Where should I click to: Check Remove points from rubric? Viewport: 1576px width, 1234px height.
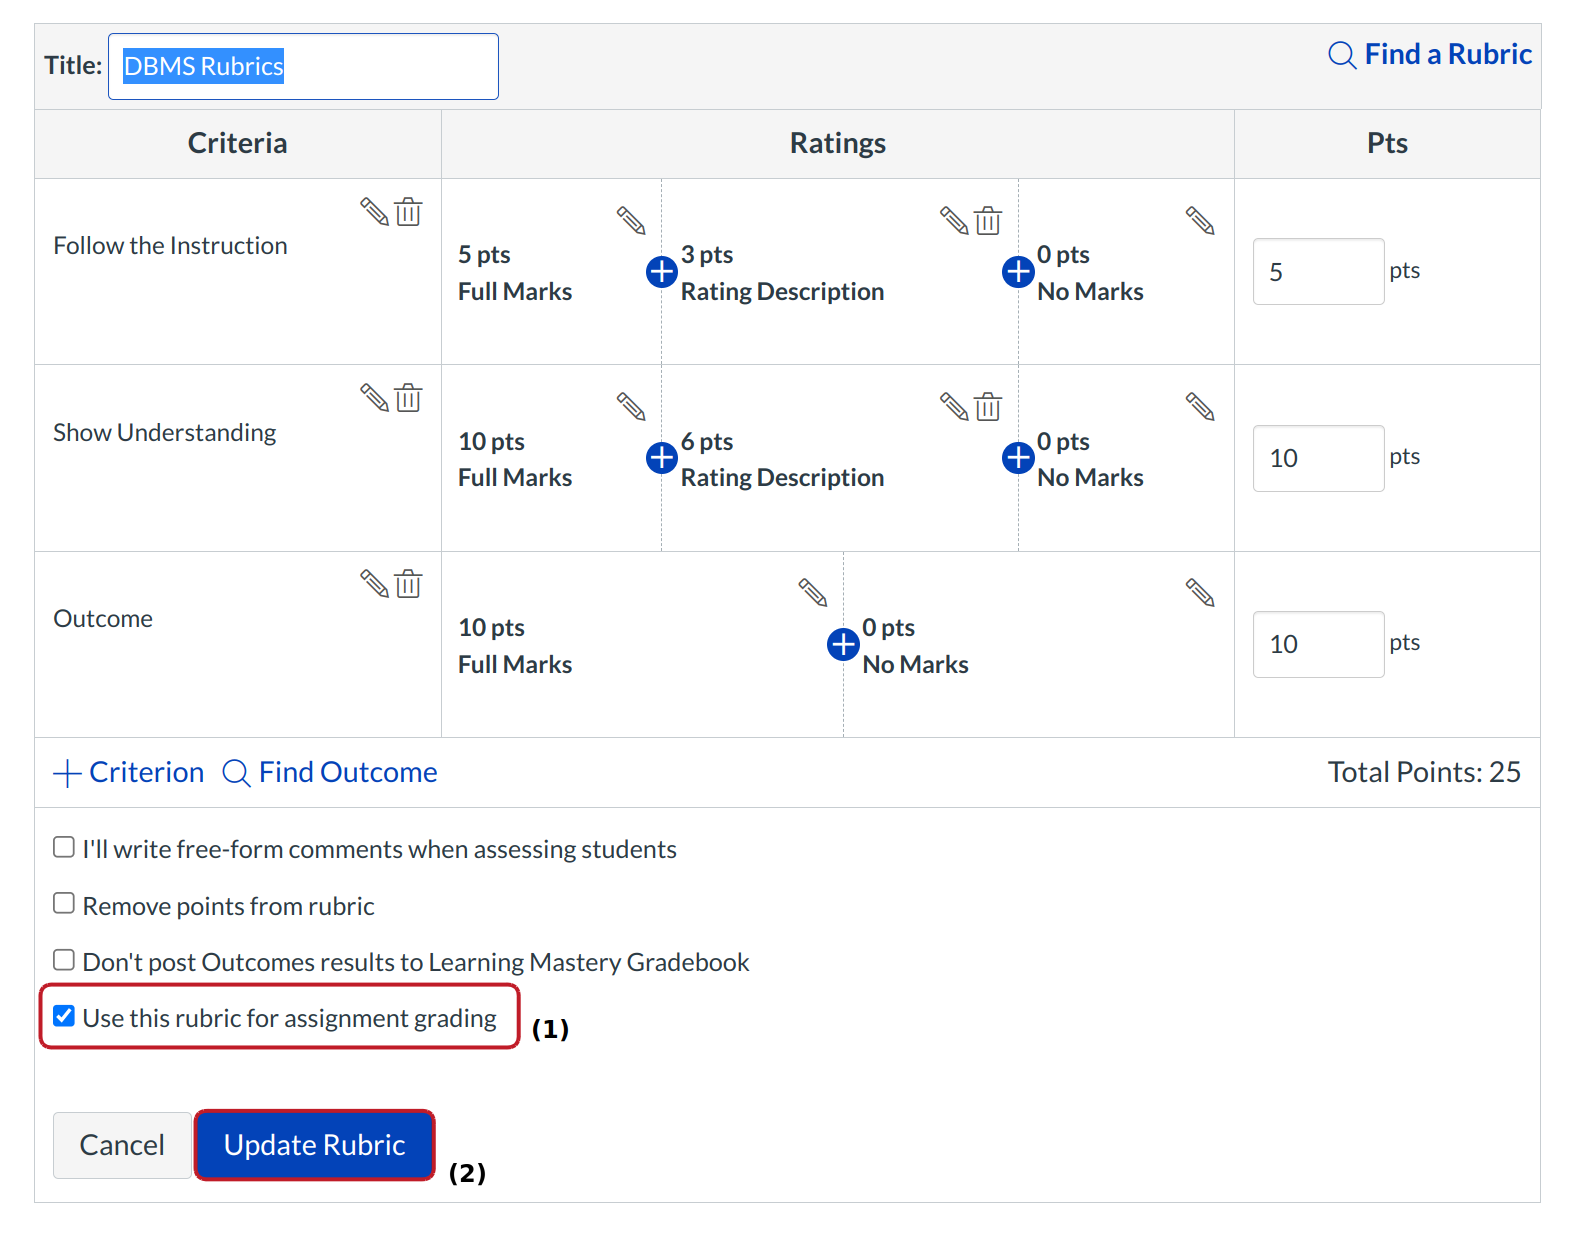click(64, 904)
